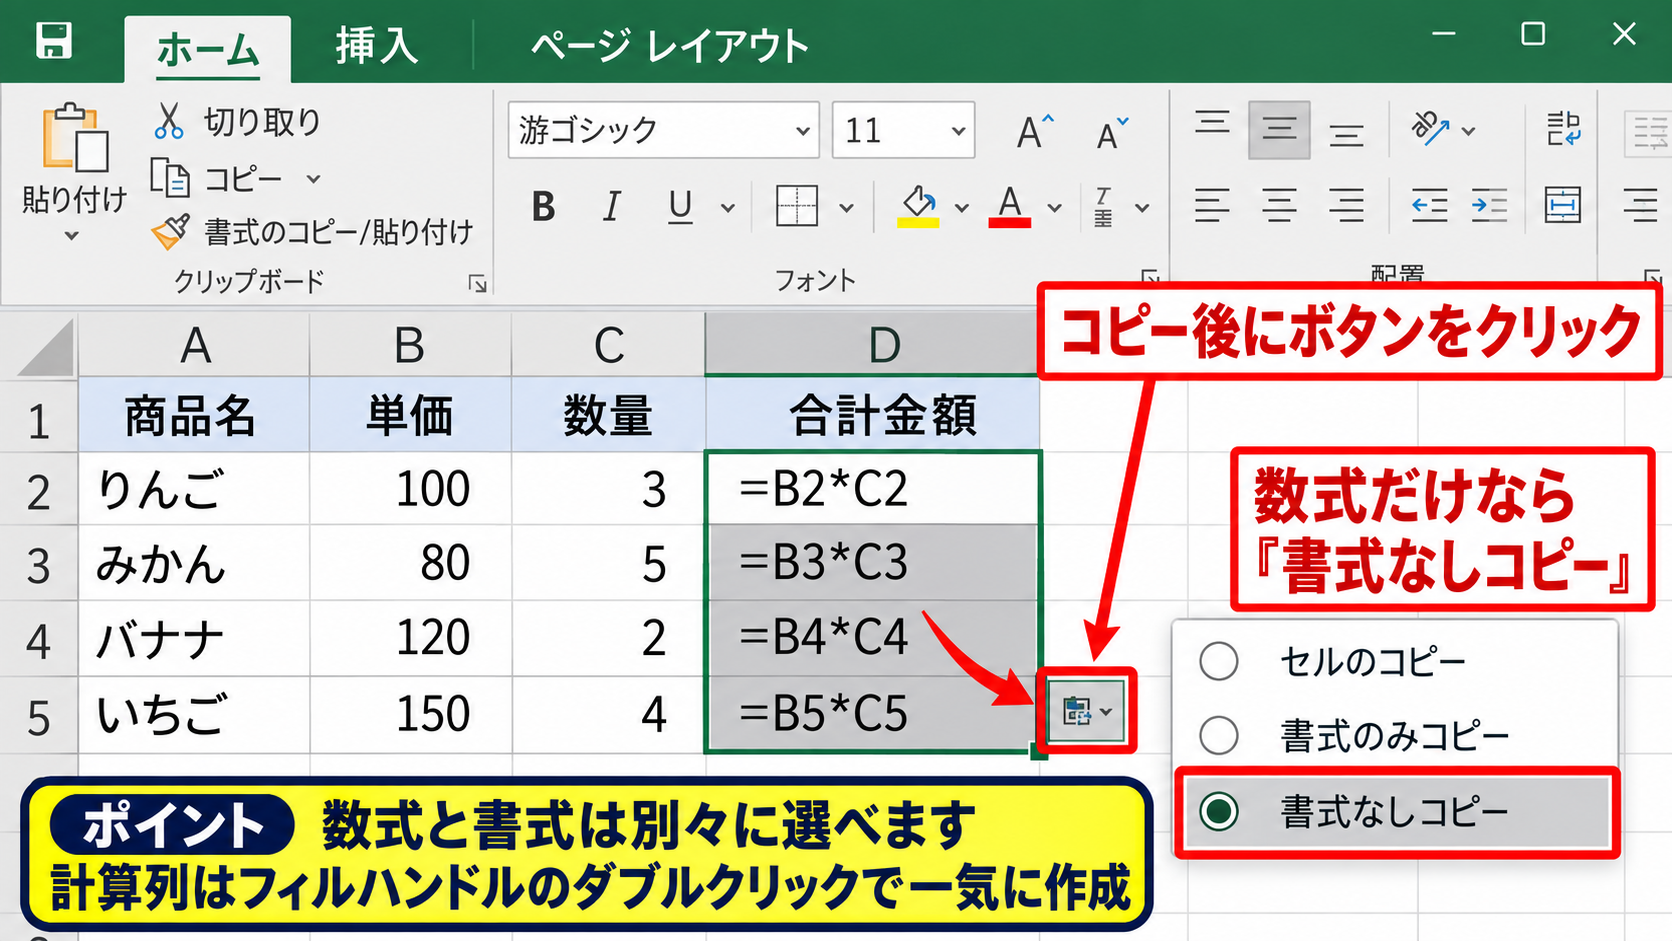This screenshot has width=1672, height=941.
Task: Click the Save floppy disk icon
Action: (54, 41)
